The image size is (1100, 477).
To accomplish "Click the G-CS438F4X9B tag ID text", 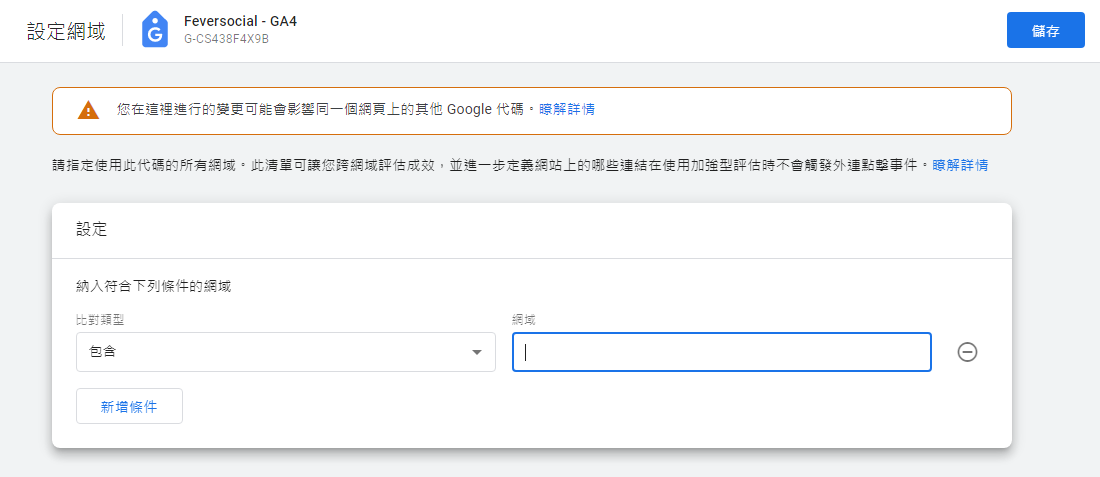I will pyautogui.click(x=226, y=40).
